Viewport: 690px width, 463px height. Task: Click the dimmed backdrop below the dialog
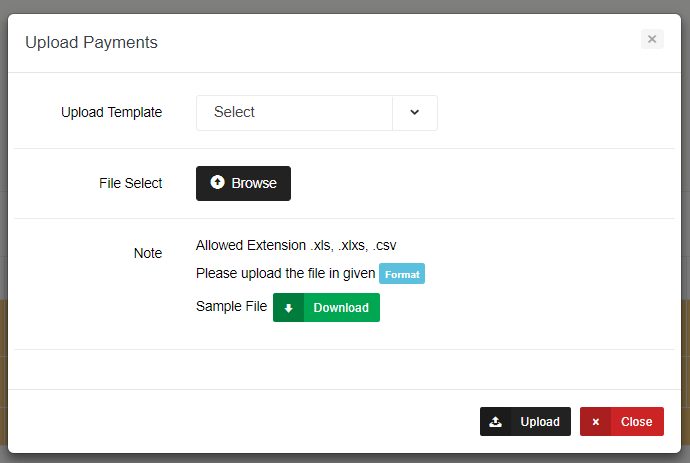[345, 458]
